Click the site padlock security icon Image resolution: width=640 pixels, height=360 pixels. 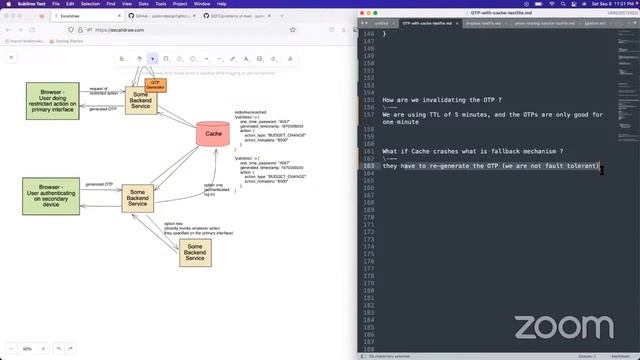coord(80,30)
